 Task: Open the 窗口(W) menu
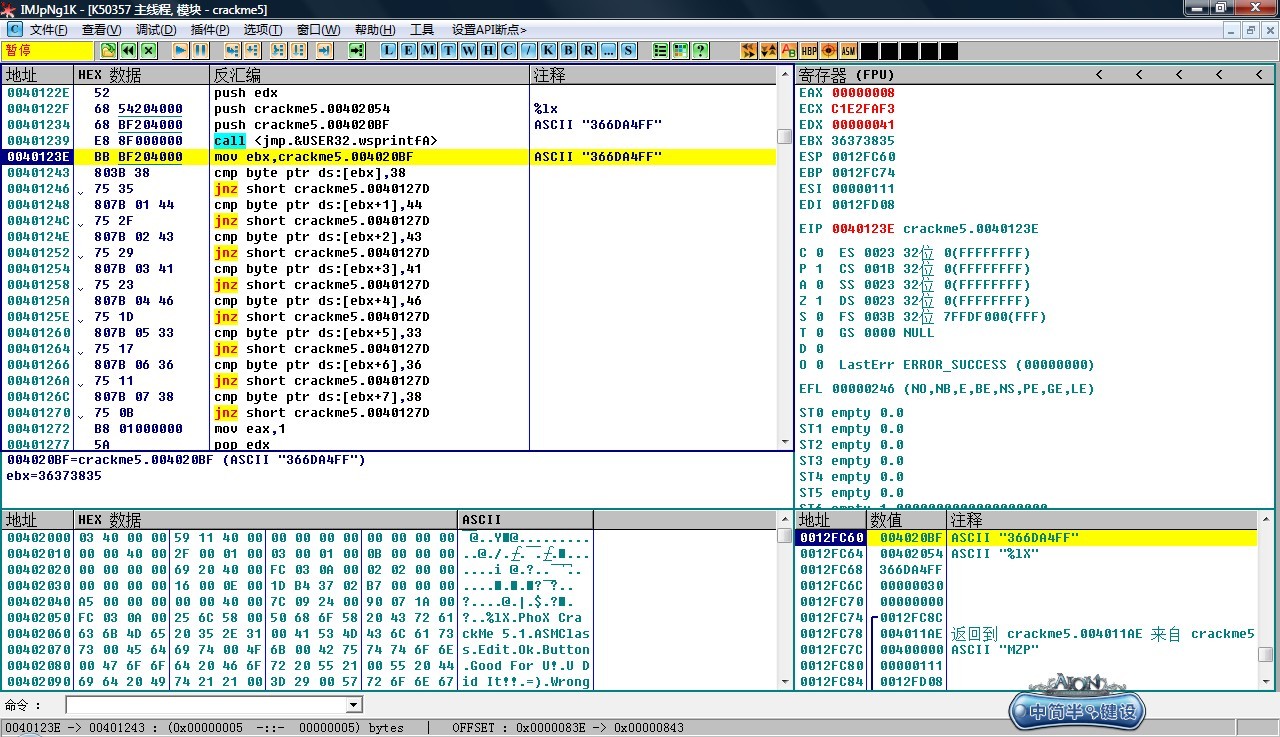click(x=319, y=30)
